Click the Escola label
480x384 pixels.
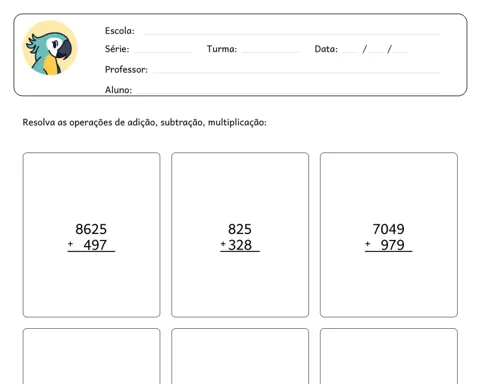click(120, 31)
